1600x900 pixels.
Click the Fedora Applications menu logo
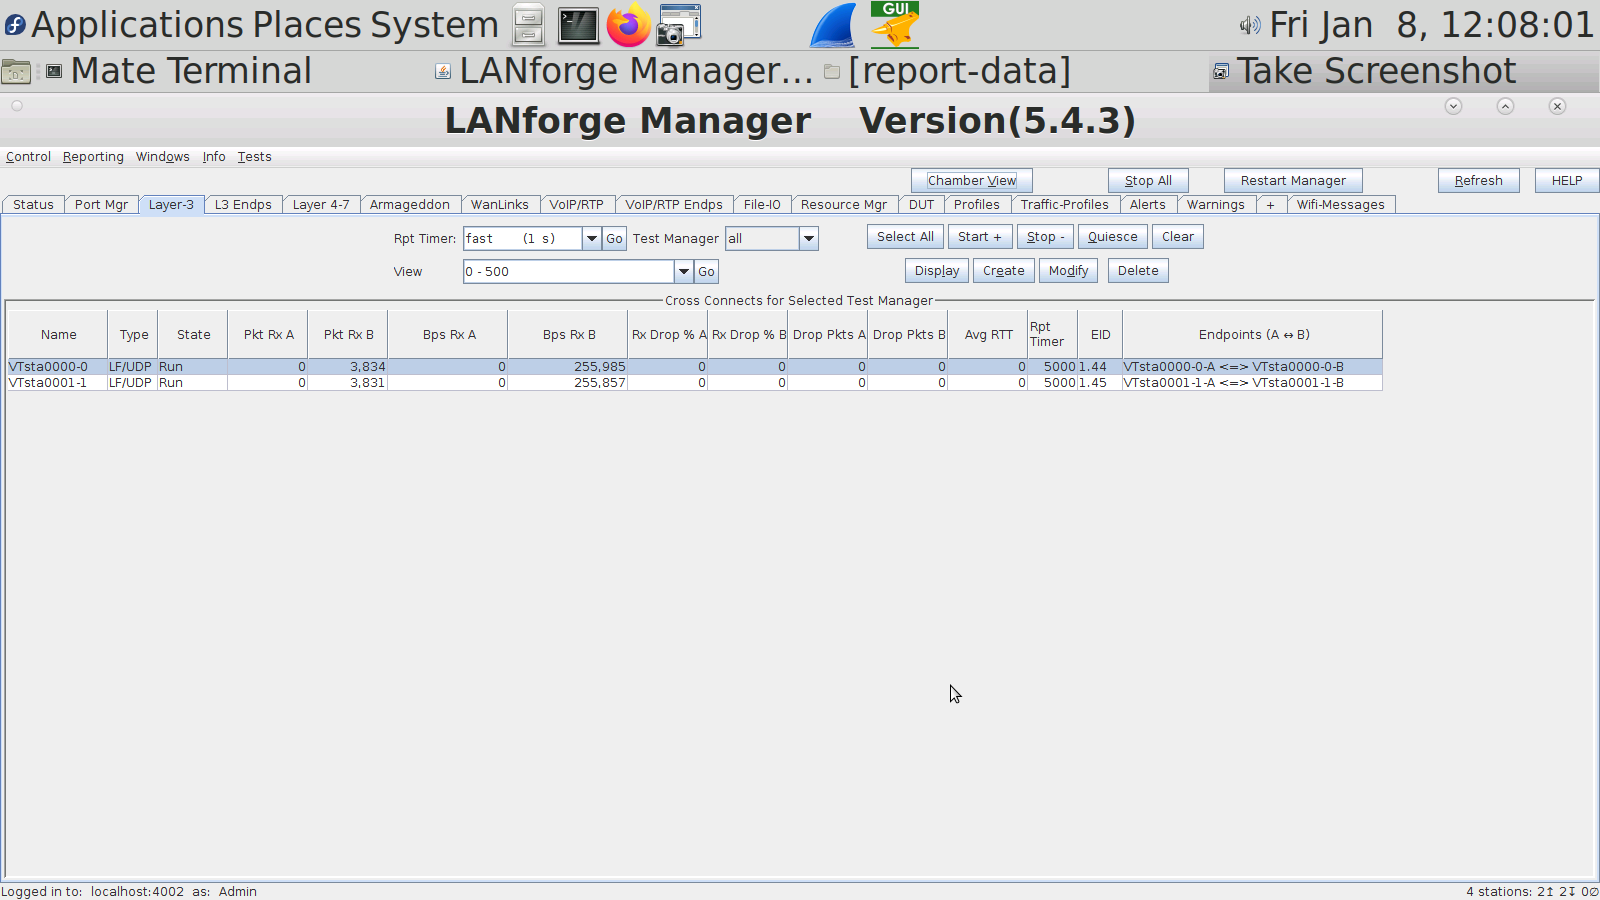[15, 25]
